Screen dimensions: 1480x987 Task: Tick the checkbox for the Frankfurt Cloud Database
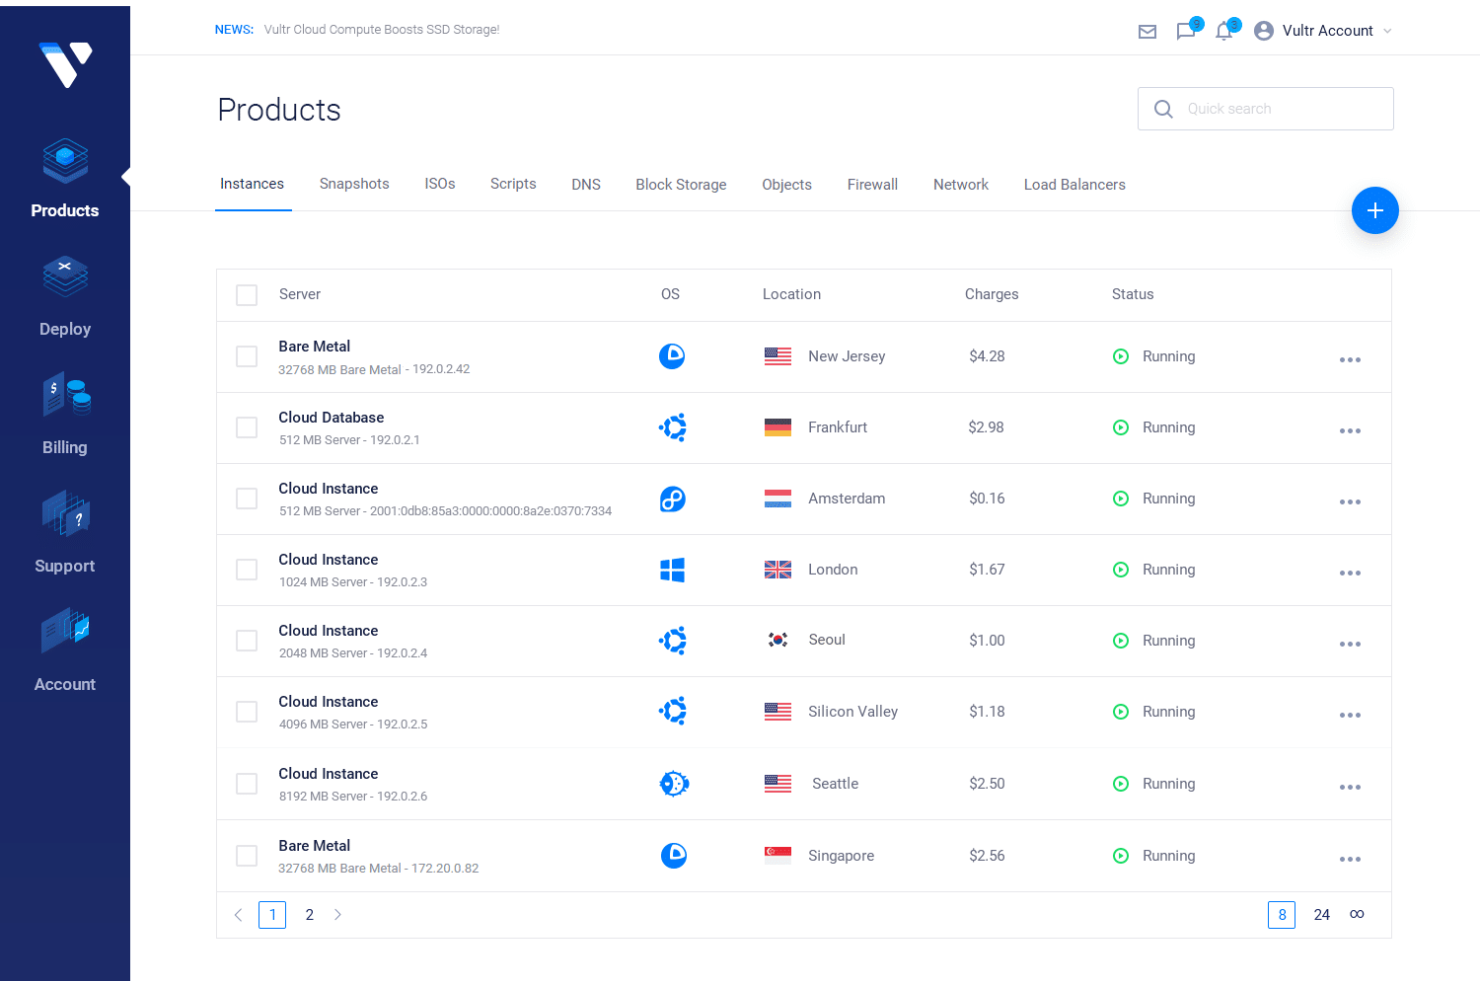[x=246, y=427]
